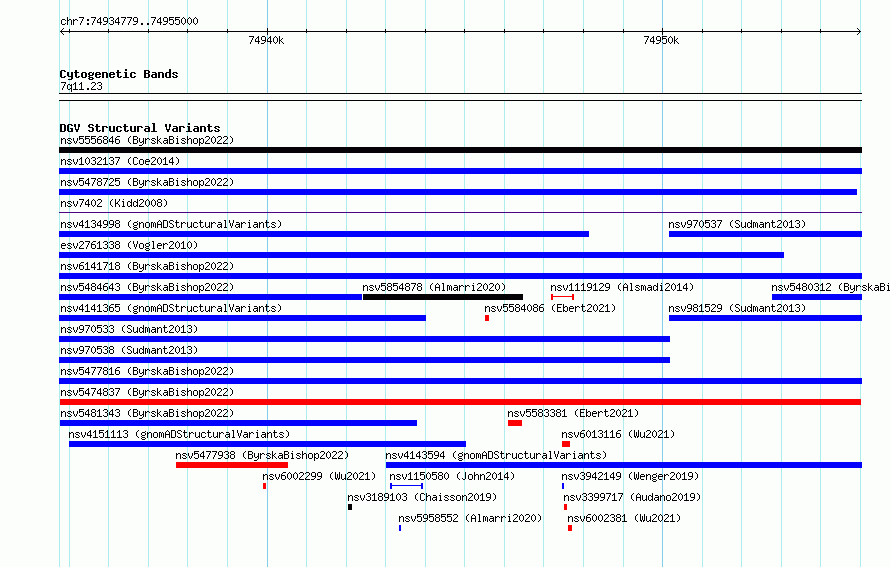The height and width of the screenshot is (567, 890).
Task: Click the black marker under nsv3189103
Action: tap(350, 507)
